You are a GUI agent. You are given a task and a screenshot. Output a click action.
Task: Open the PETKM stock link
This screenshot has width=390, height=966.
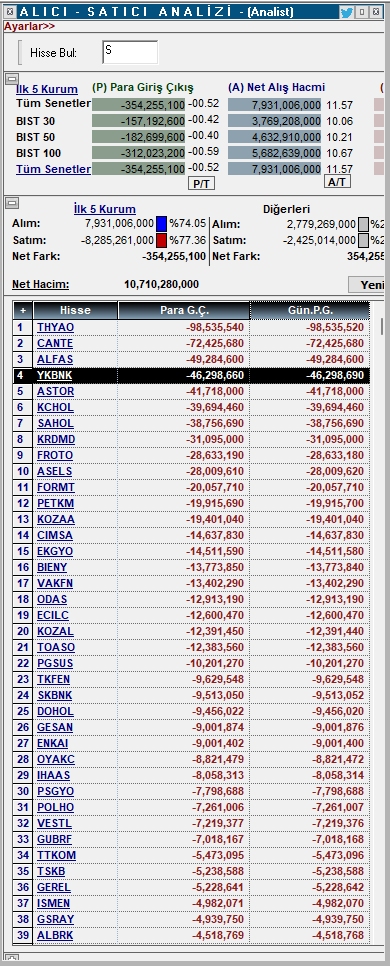pyautogui.click(x=56, y=503)
